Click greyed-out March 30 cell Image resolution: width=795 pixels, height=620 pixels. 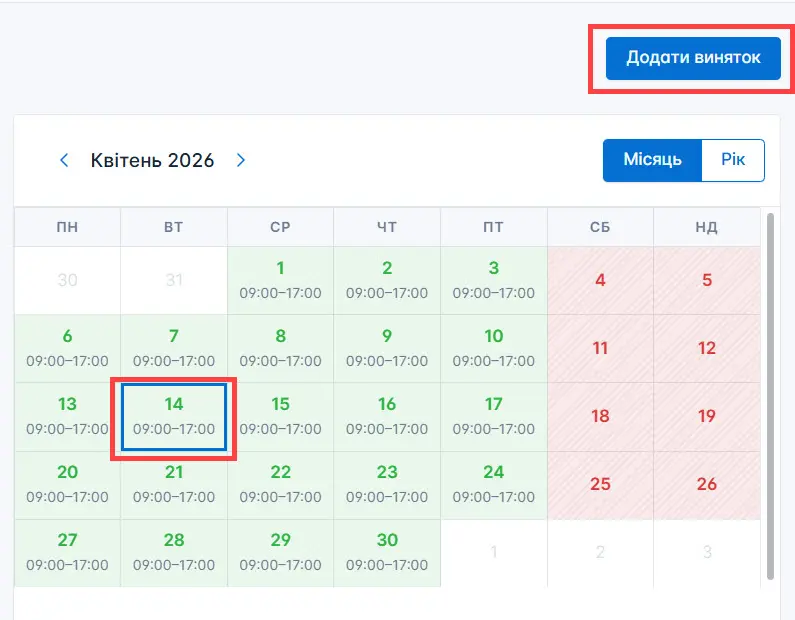[x=67, y=280]
